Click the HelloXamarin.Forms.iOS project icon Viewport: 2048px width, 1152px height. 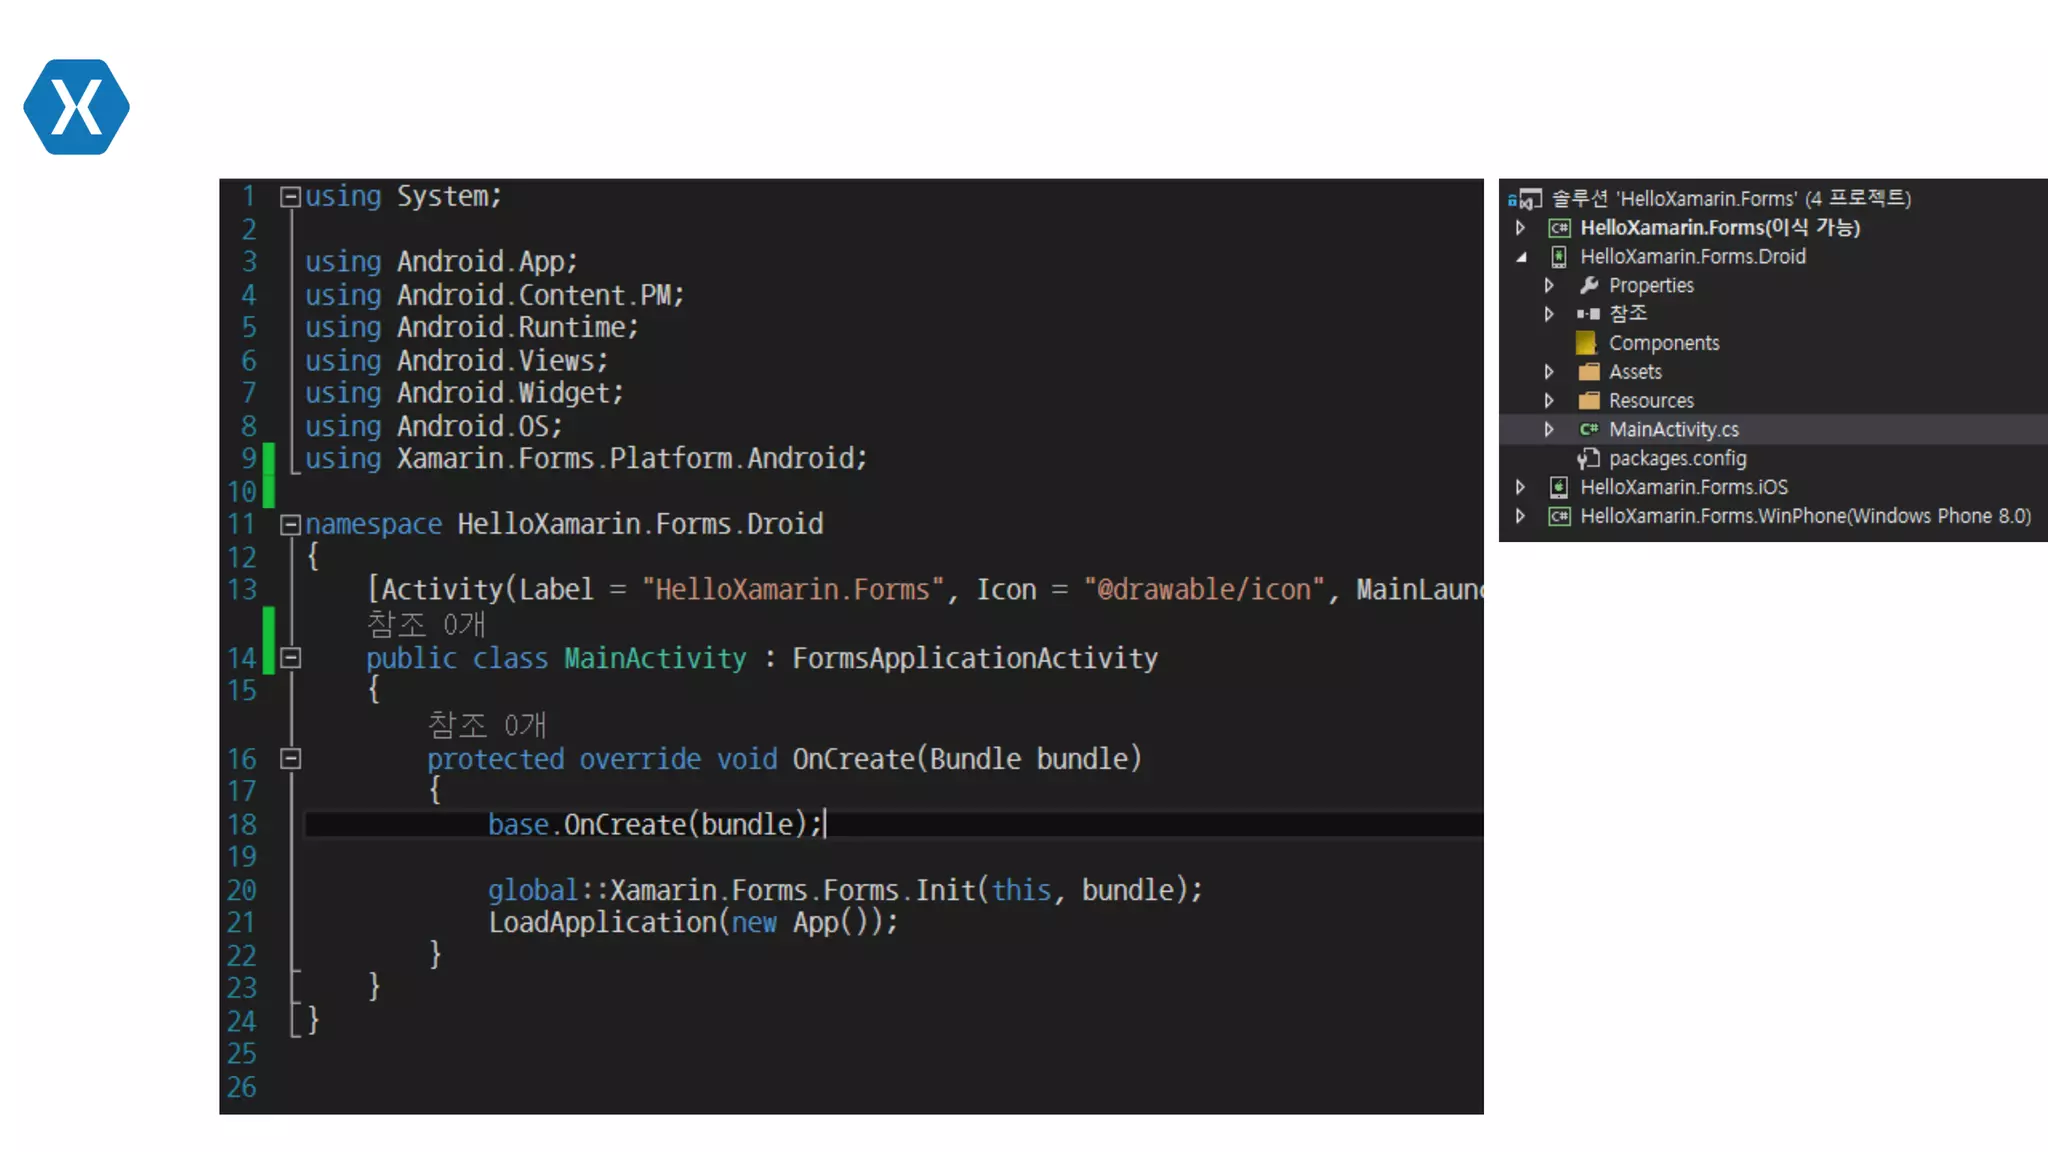coord(1558,487)
